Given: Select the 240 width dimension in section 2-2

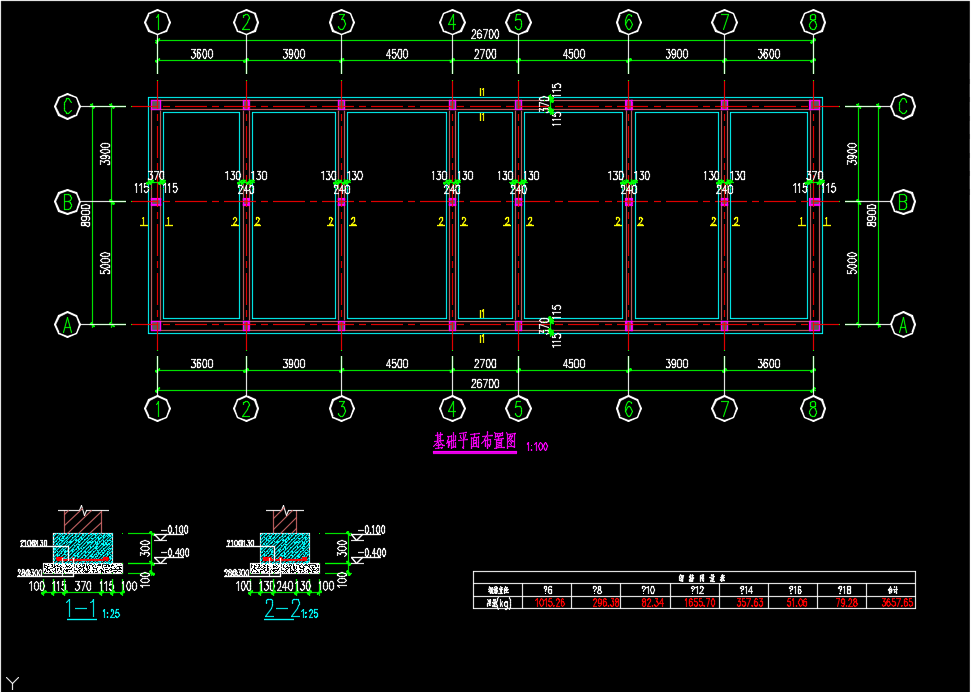Looking at the screenshot, I should coord(284,585).
